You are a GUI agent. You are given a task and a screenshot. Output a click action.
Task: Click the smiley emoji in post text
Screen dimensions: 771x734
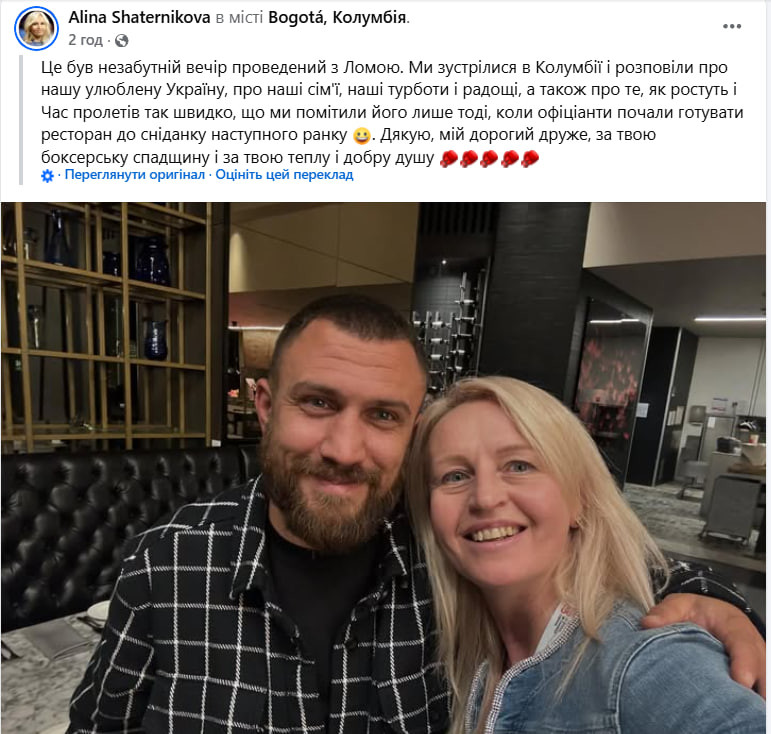point(361,135)
